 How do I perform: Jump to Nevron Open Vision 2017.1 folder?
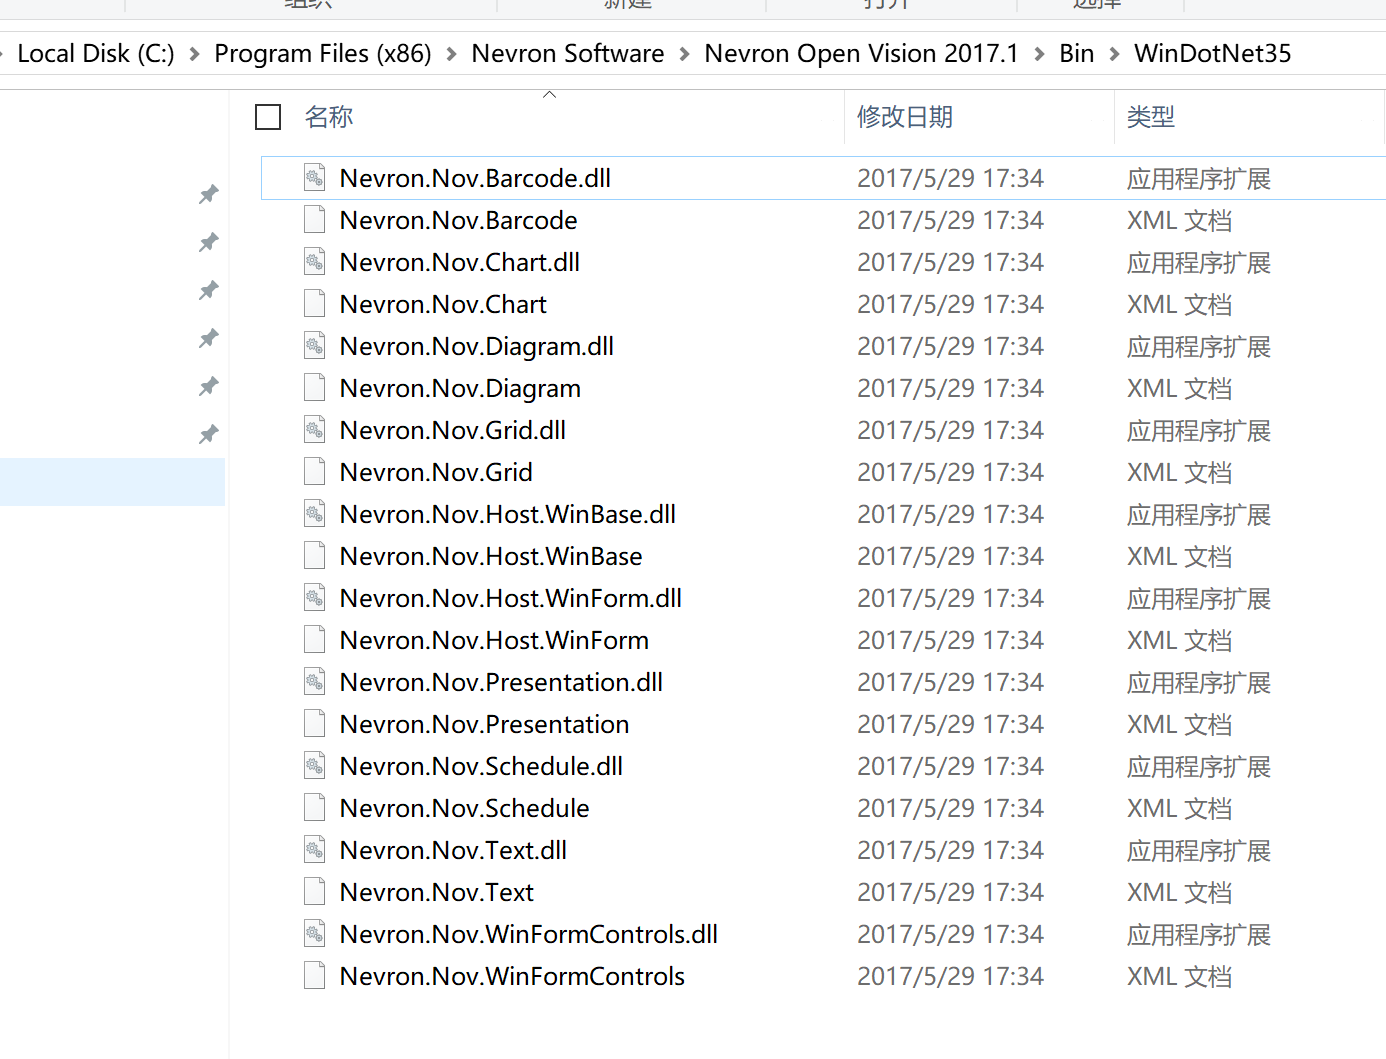click(861, 54)
